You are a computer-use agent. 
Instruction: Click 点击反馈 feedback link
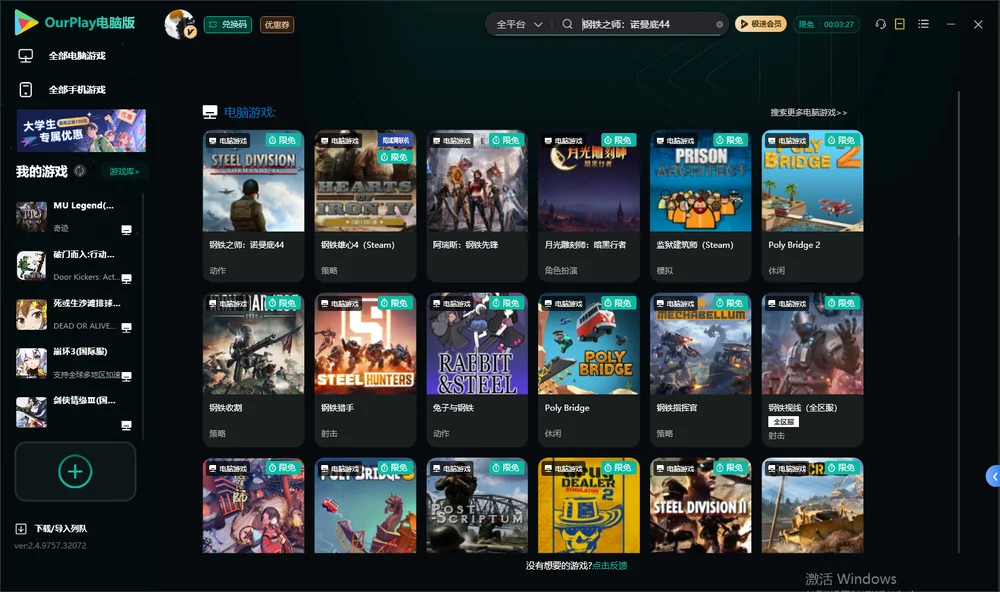click(610, 565)
